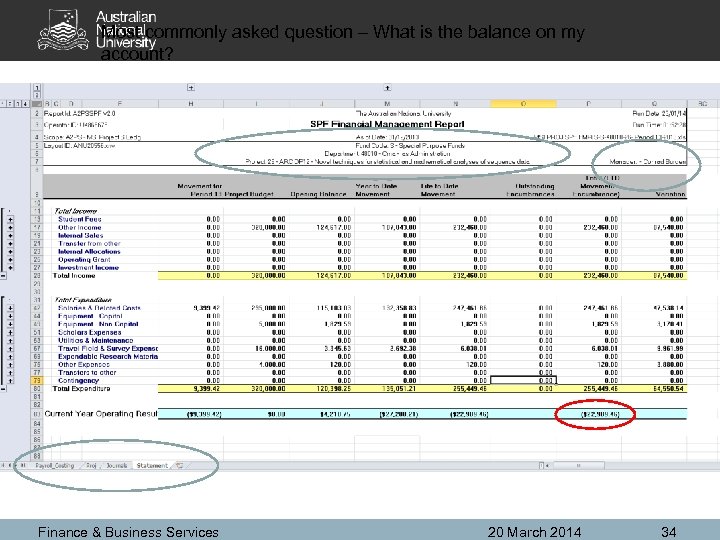Image resolution: width=720 pixels, height=540 pixels.
Task: Click the 'Internal Sales' row label
Action: click(x=80, y=236)
